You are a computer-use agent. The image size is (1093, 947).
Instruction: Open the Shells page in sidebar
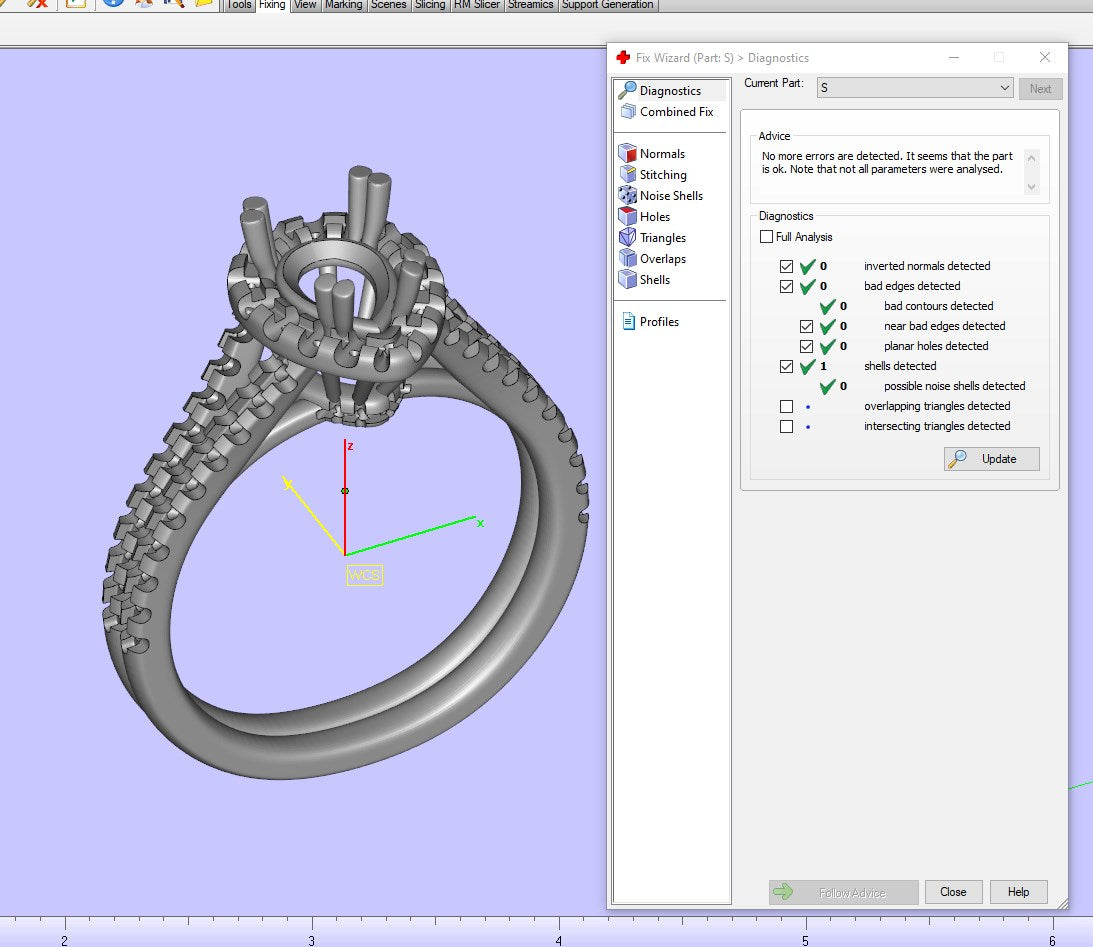[654, 280]
